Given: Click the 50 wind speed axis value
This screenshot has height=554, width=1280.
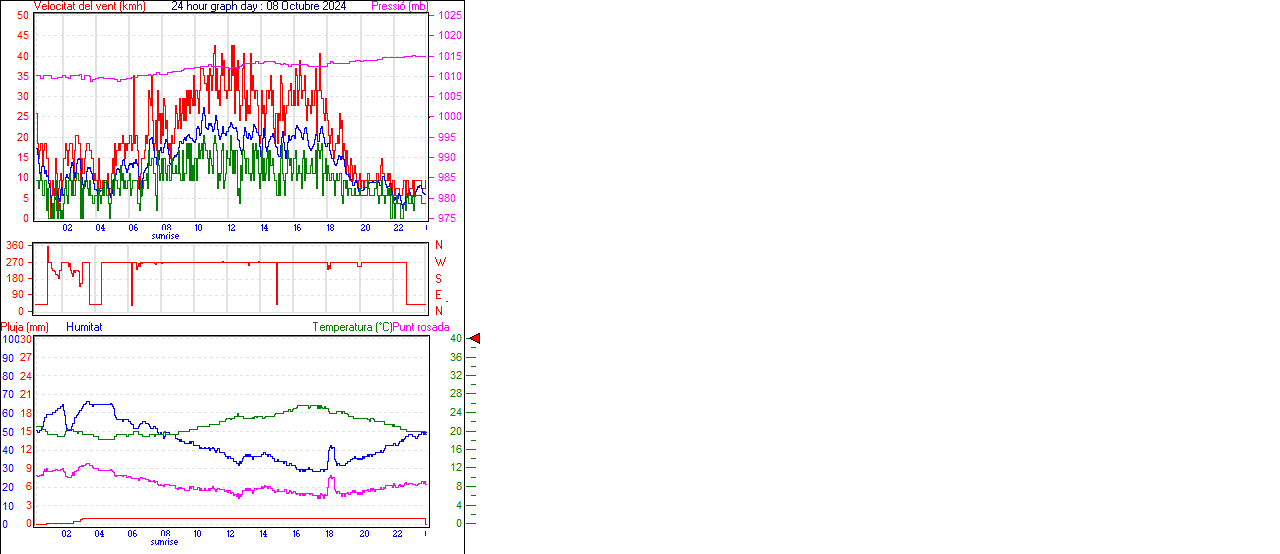Looking at the screenshot, I should pos(22,16).
